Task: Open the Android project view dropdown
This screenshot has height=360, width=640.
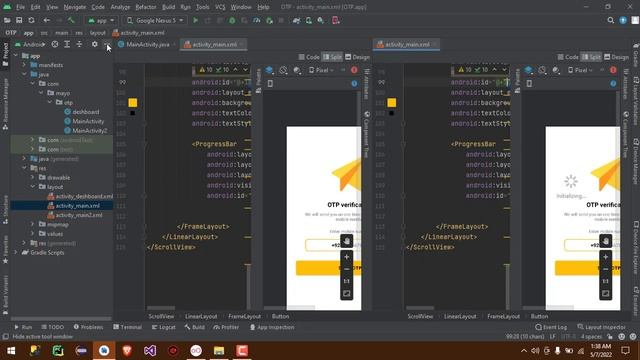Action: (x=30, y=44)
